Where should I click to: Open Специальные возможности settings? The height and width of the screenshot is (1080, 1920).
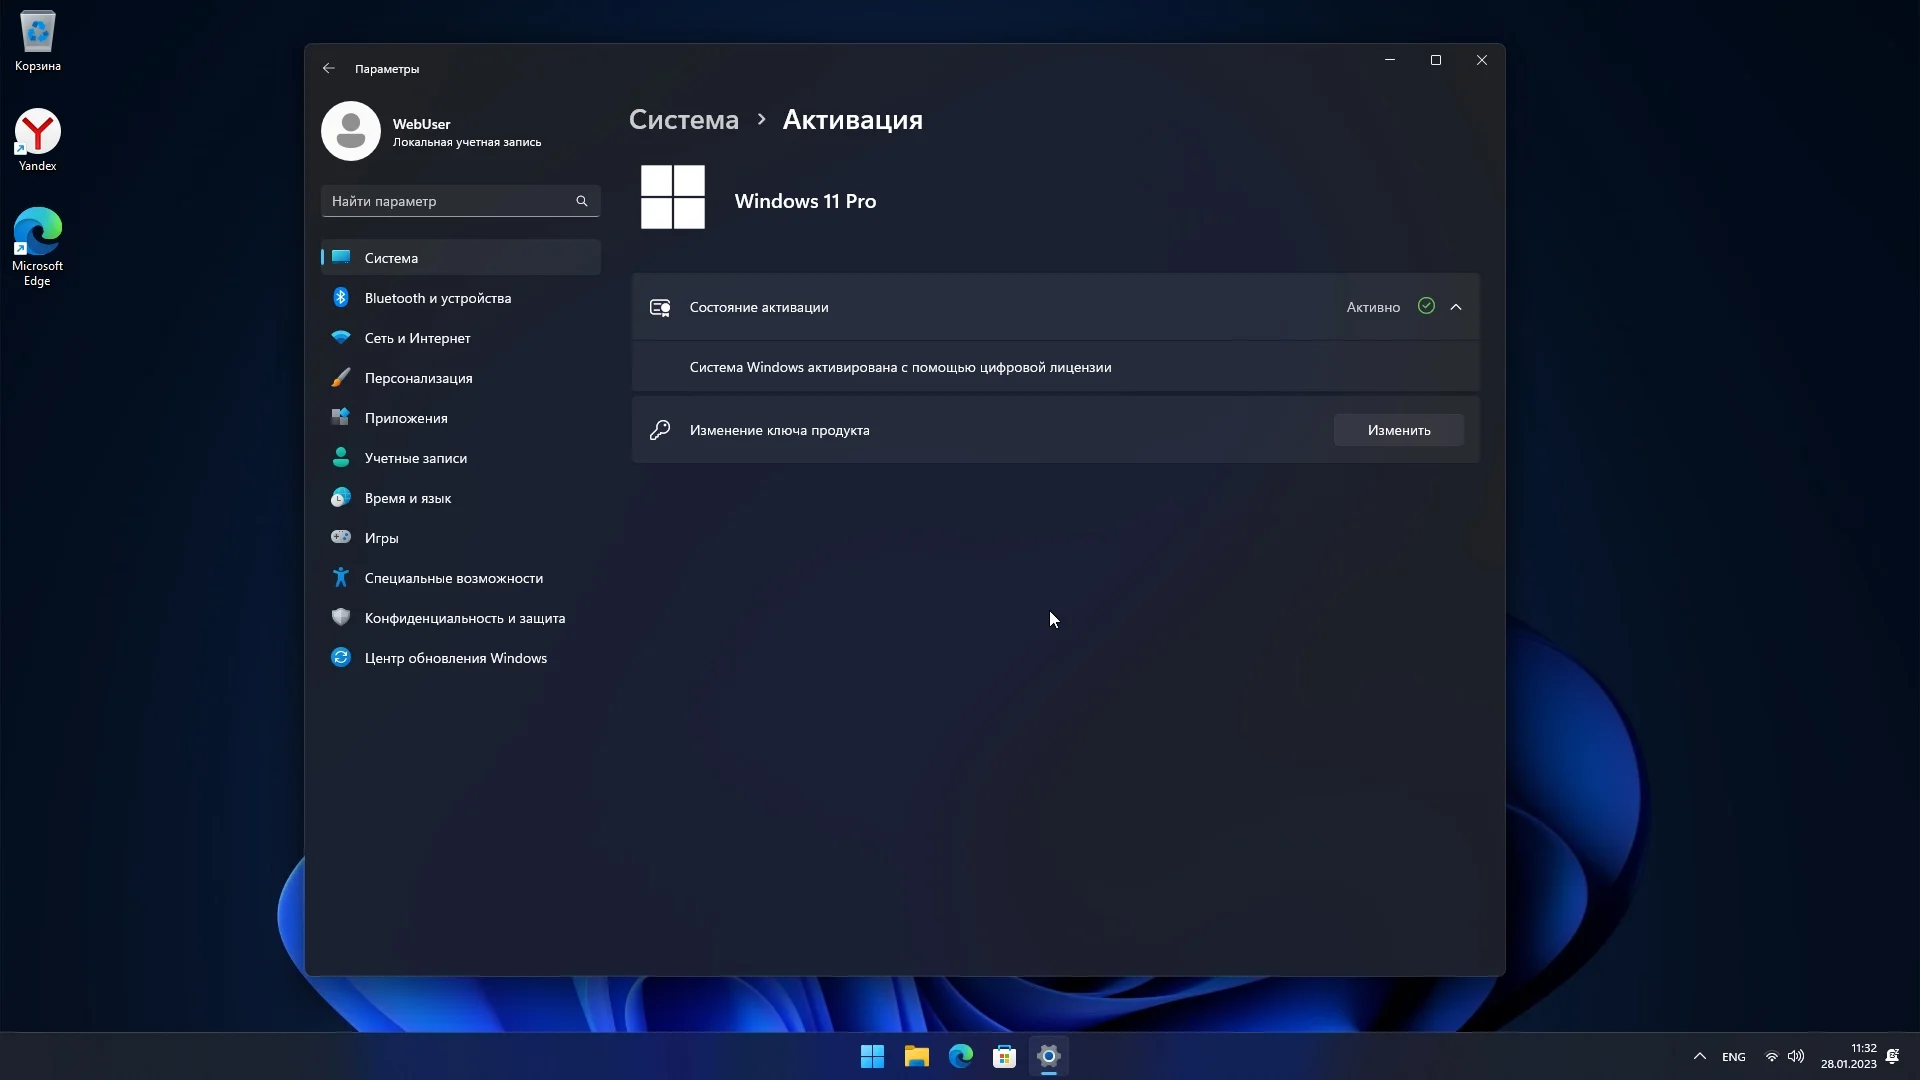[x=453, y=578]
